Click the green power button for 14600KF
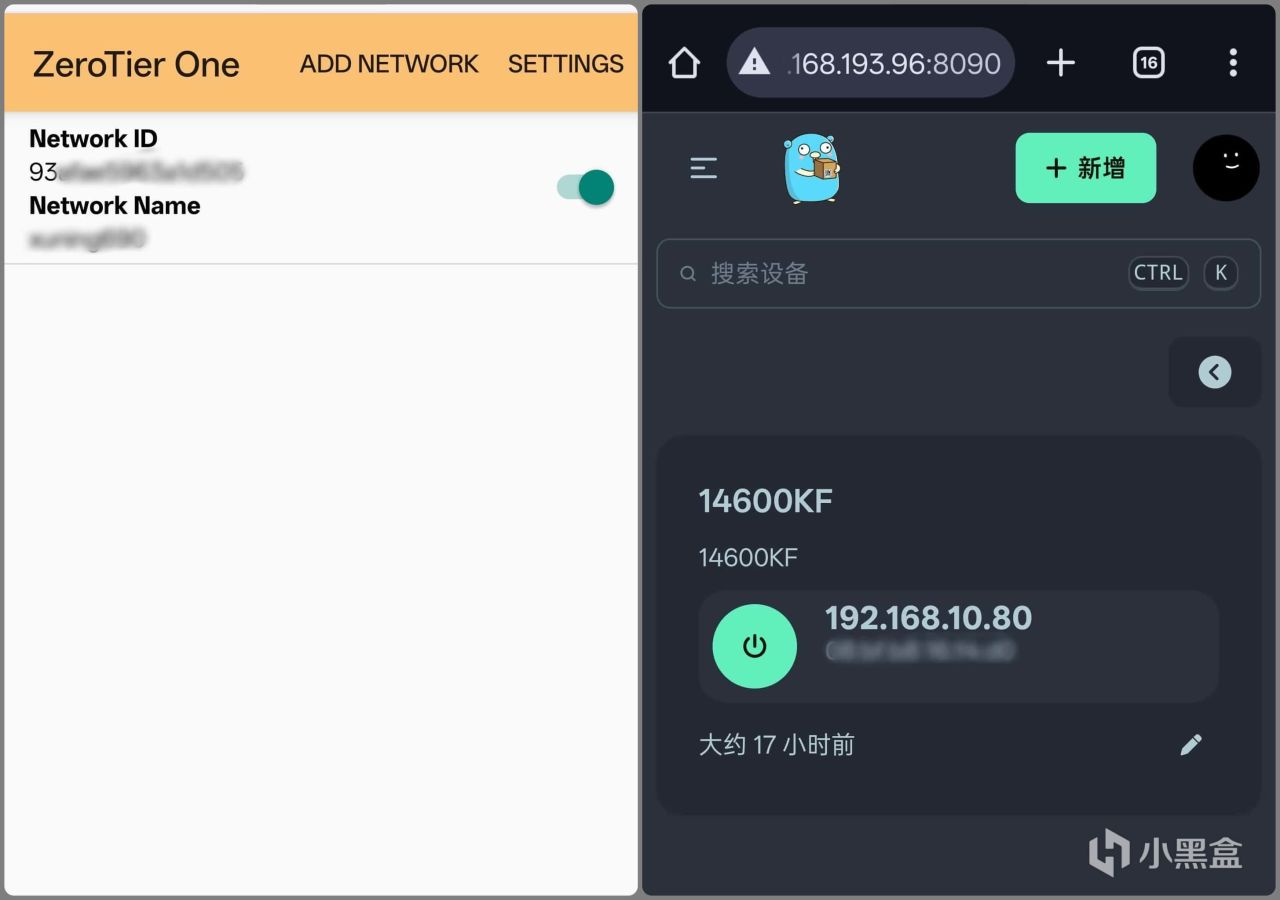Screen dimensions: 1280x900 755,646
